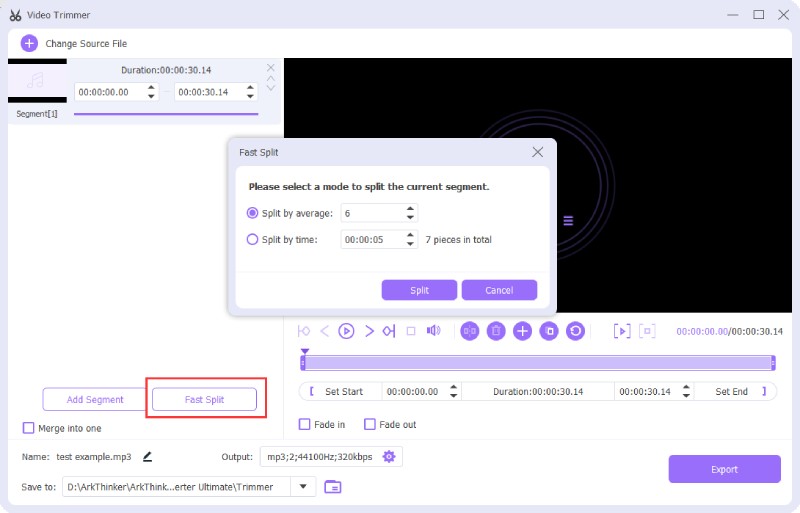Click the play segment bracket icon

point(622,331)
